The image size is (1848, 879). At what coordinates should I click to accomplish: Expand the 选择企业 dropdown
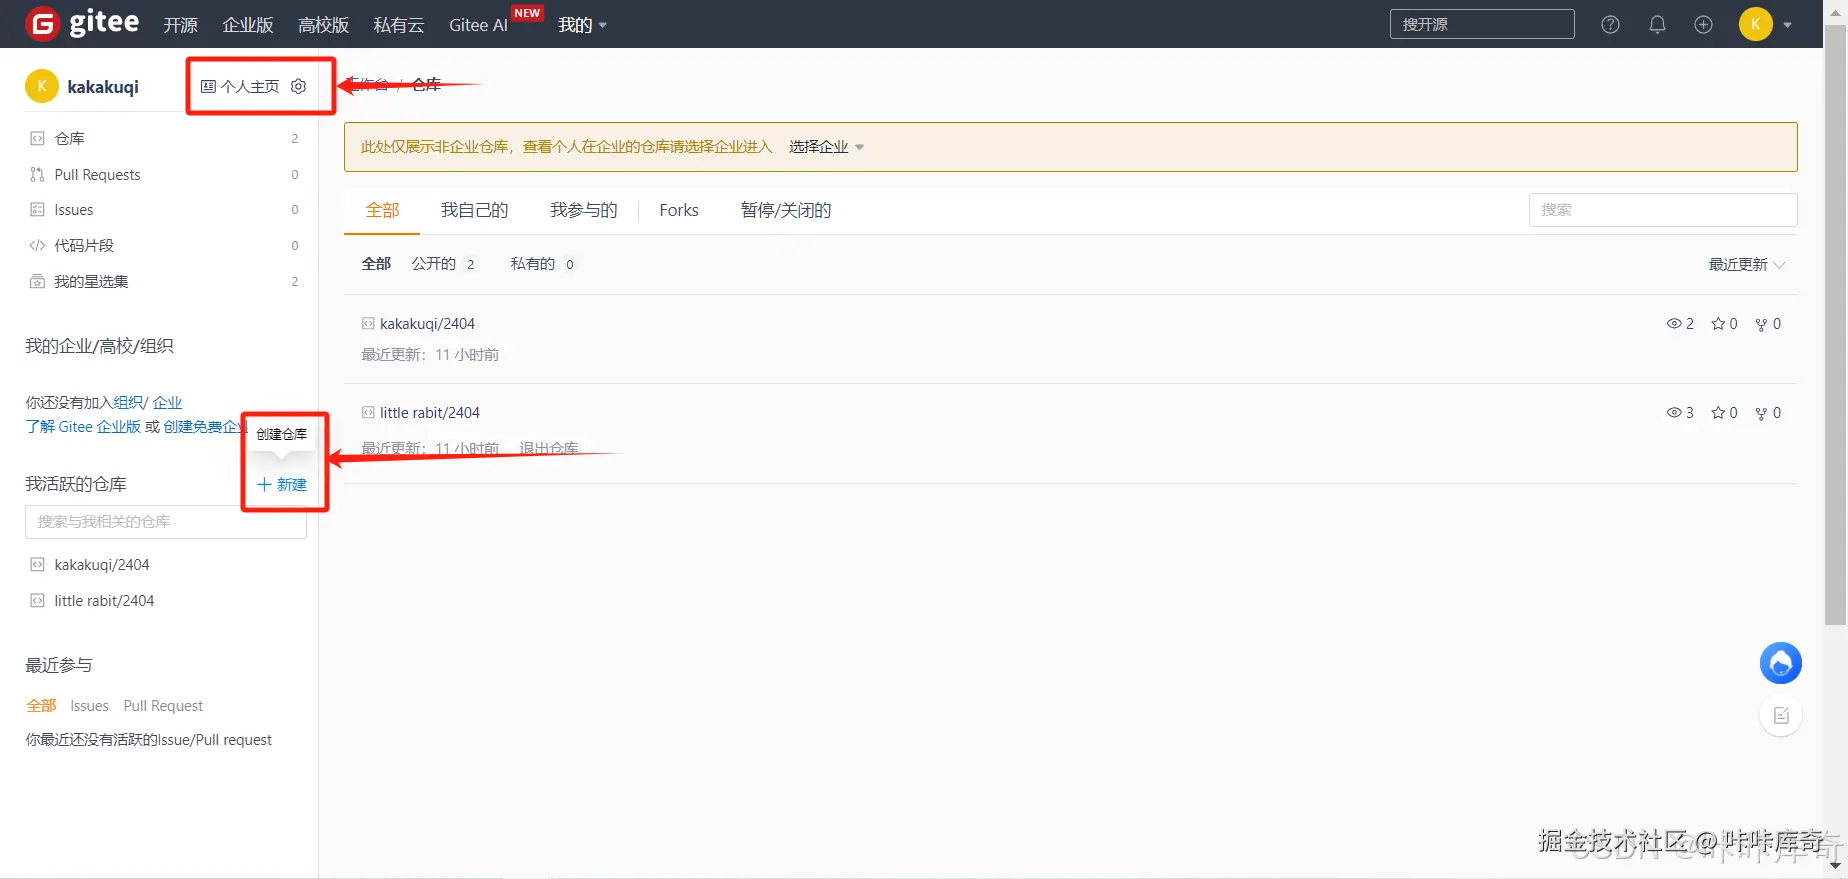[x=826, y=147]
